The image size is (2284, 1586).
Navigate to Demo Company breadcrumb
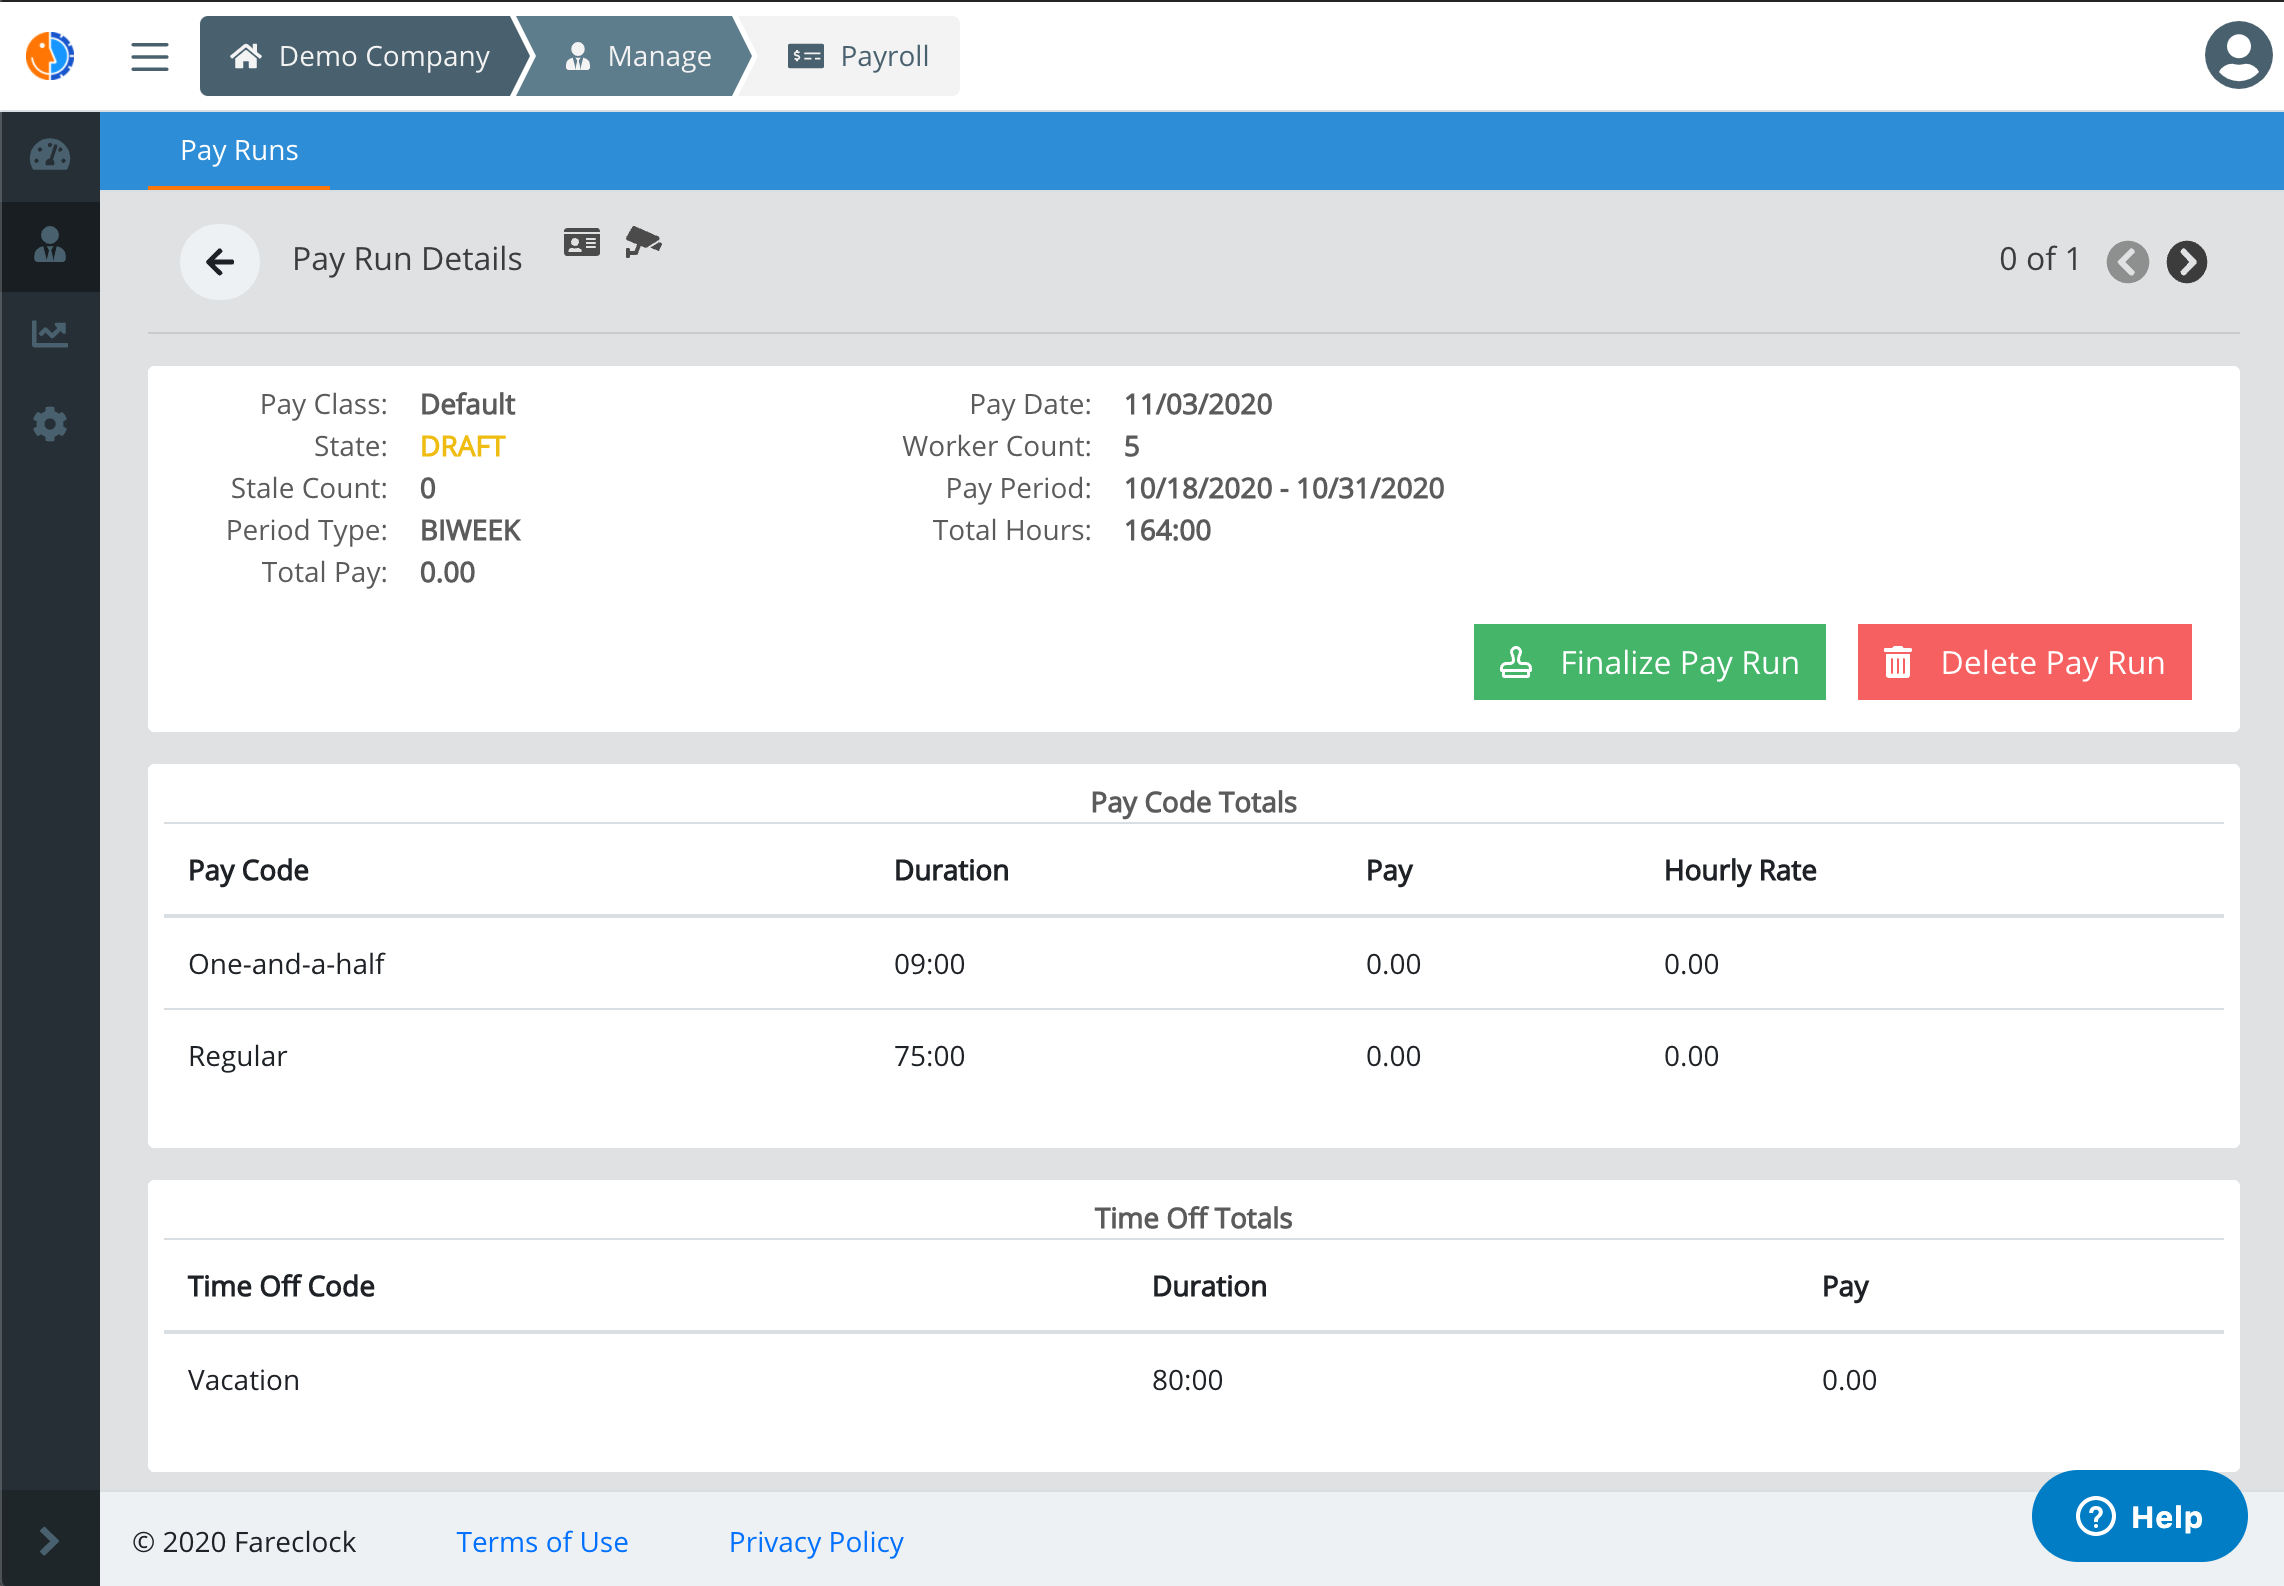(360, 56)
